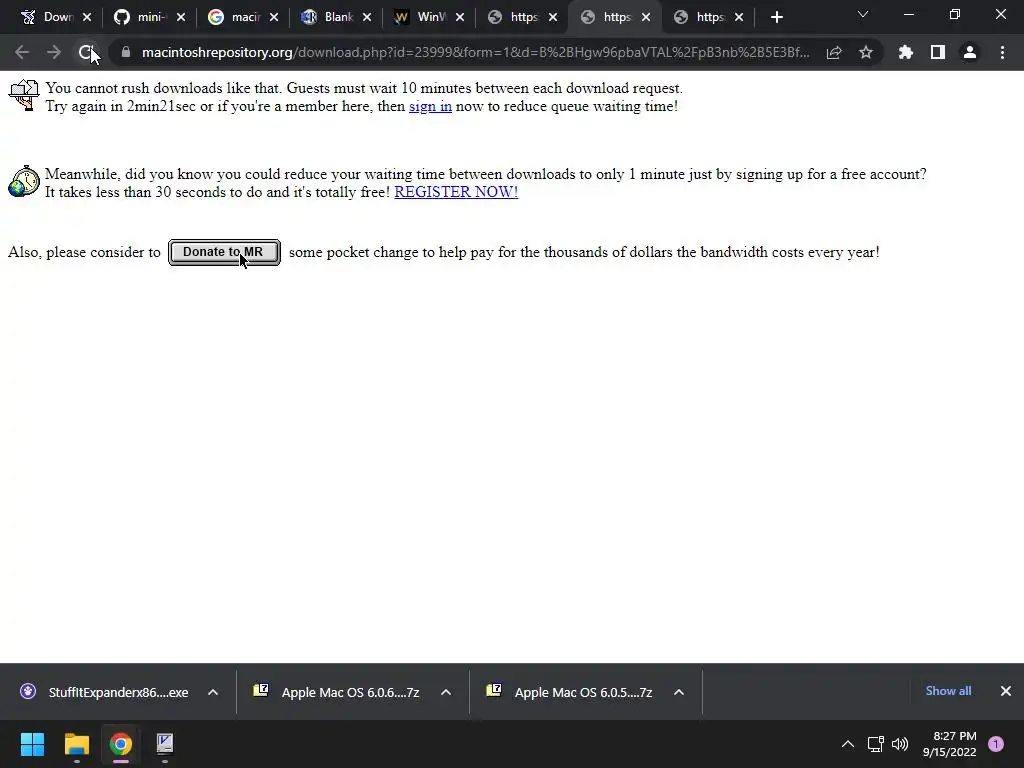Click the REGISTER NOW! link
This screenshot has width=1024, height=768.
[456, 192]
